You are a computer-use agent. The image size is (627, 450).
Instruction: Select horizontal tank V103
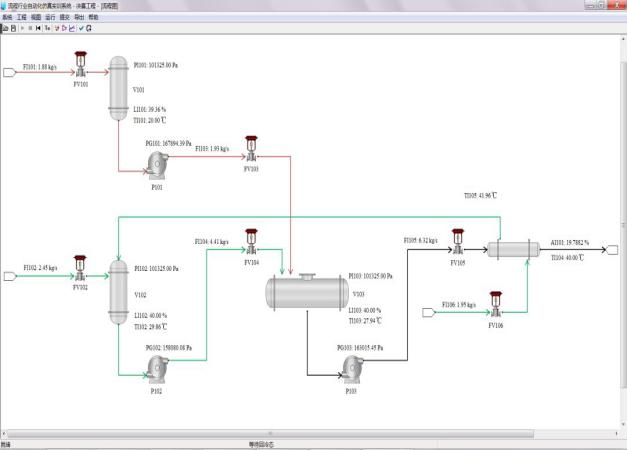307,292
